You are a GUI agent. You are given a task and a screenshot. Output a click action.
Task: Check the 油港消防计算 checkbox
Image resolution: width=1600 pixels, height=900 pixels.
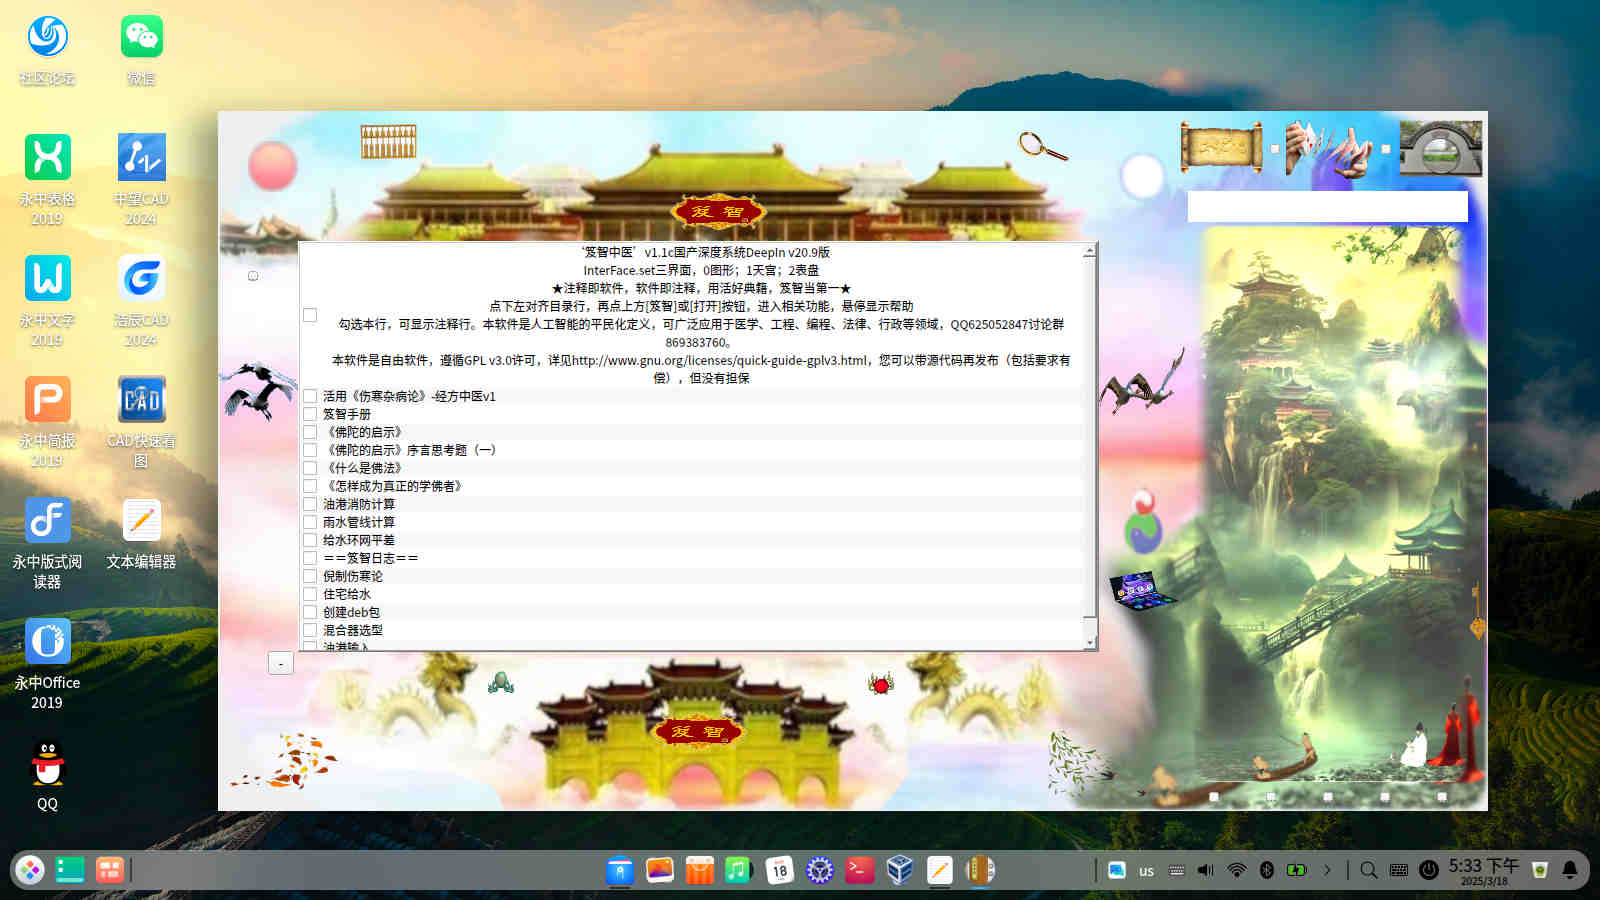[x=310, y=504]
